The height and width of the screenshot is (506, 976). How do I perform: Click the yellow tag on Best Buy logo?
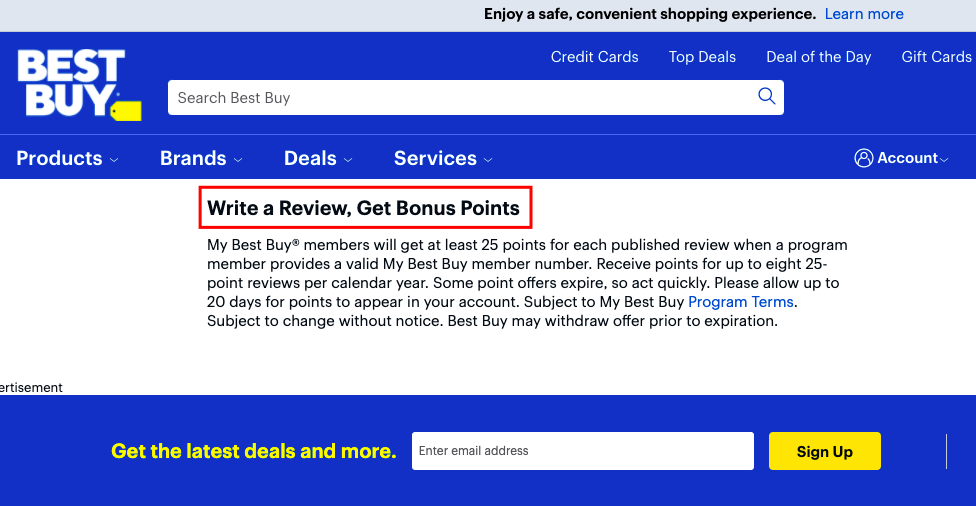[x=126, y=111]
